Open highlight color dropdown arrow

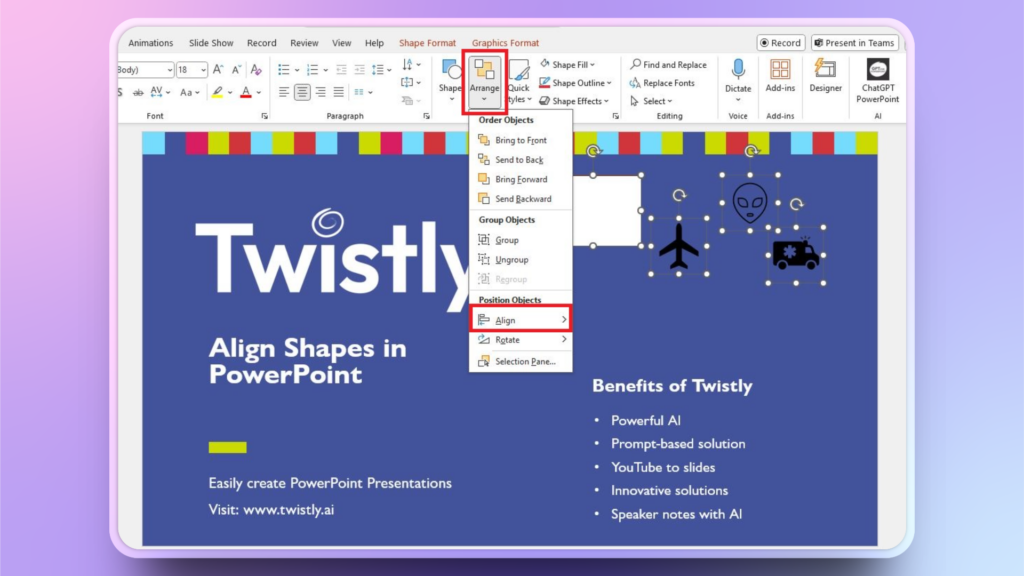(230, 93)
